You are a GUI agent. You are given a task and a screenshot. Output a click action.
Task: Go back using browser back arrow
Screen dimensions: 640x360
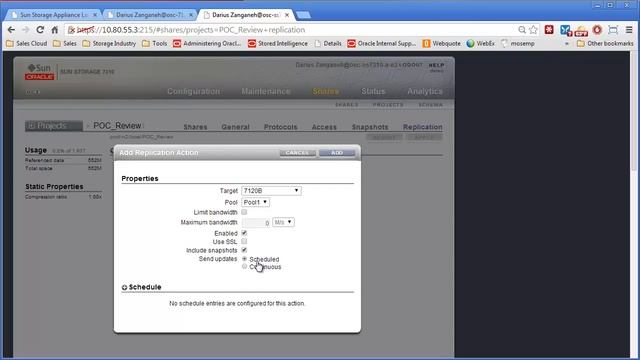tap(11, 30)
